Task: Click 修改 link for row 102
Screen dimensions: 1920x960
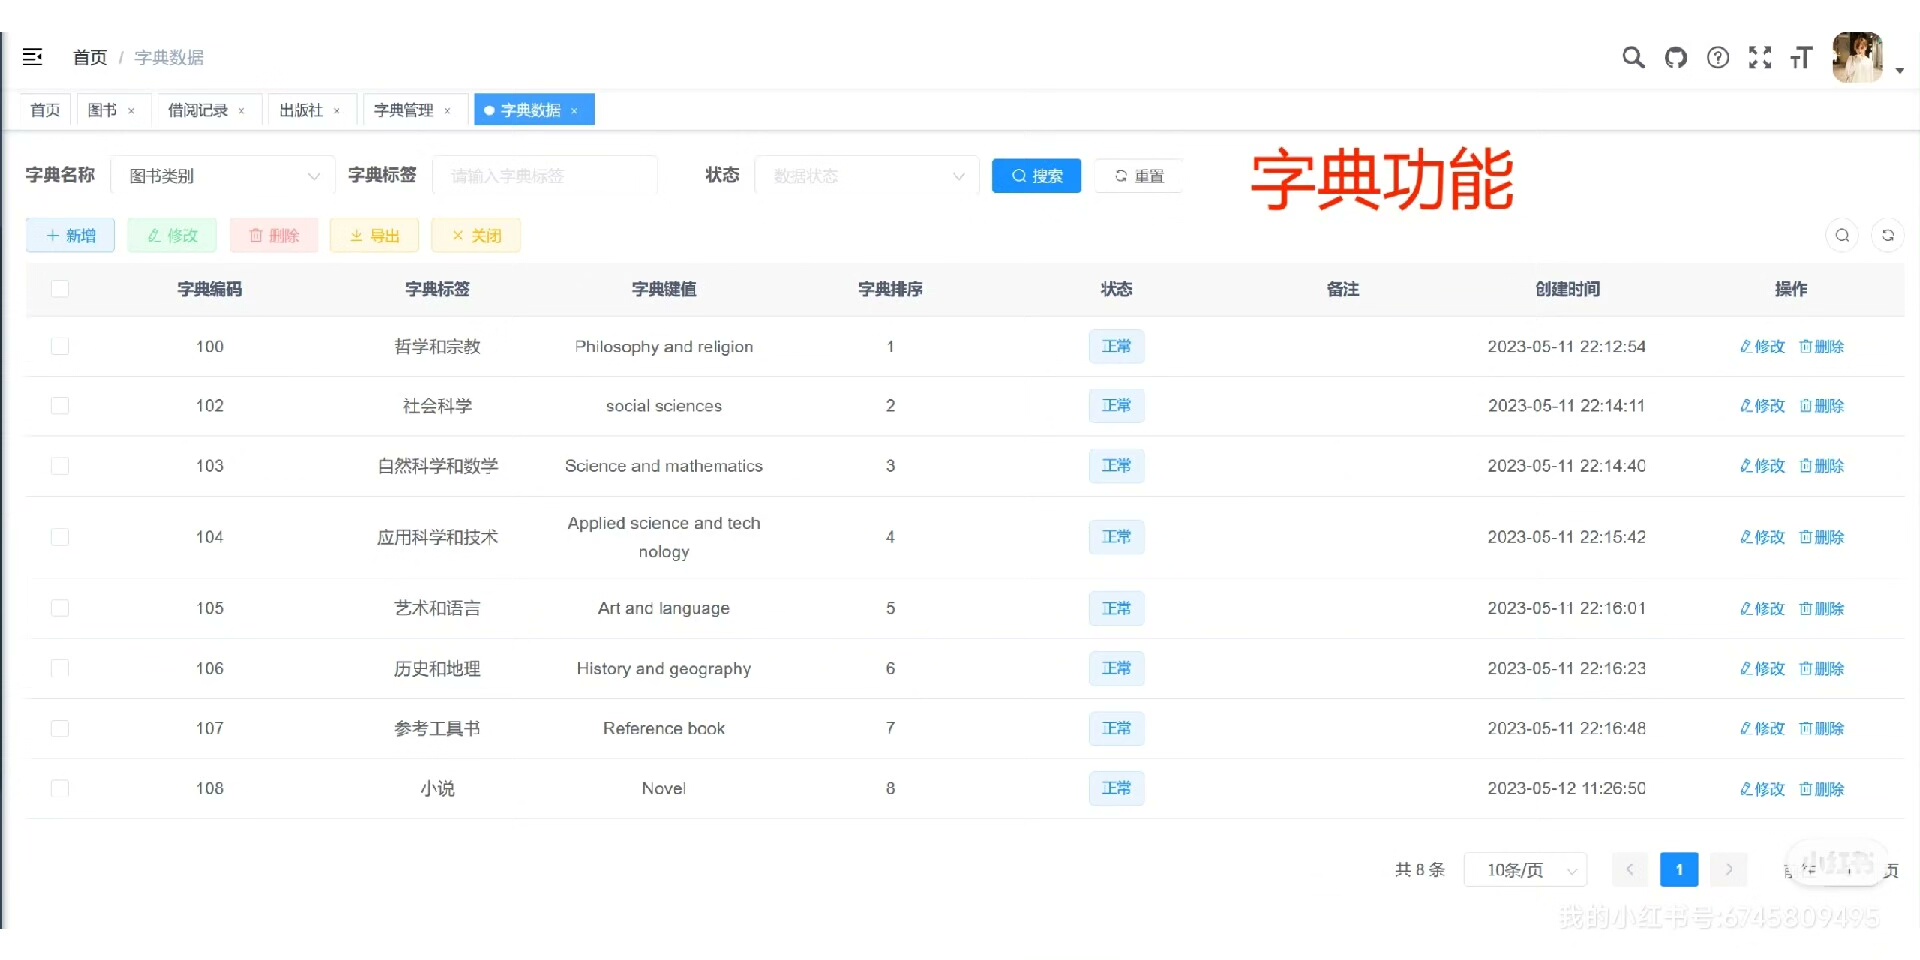Action: tap(1762, 406)
